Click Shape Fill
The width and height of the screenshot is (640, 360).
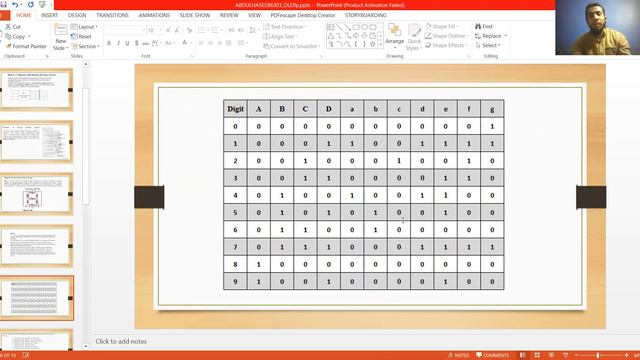point(442,26)
